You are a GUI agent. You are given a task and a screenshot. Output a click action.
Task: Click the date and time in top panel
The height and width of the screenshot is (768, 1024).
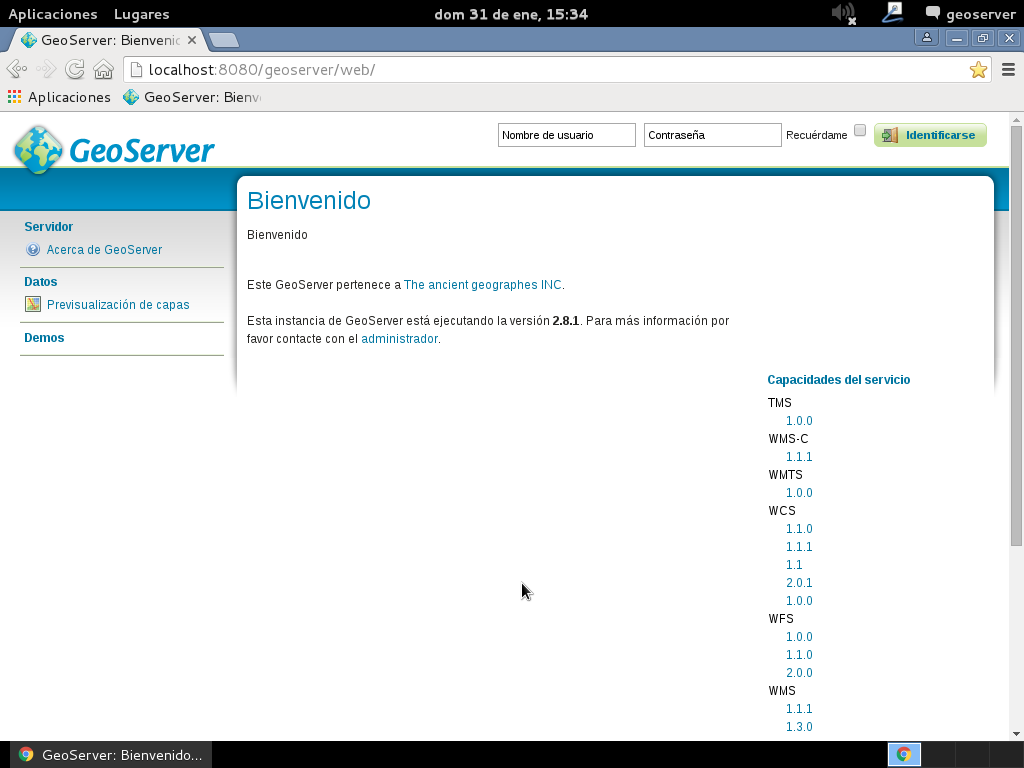point(511,14)
